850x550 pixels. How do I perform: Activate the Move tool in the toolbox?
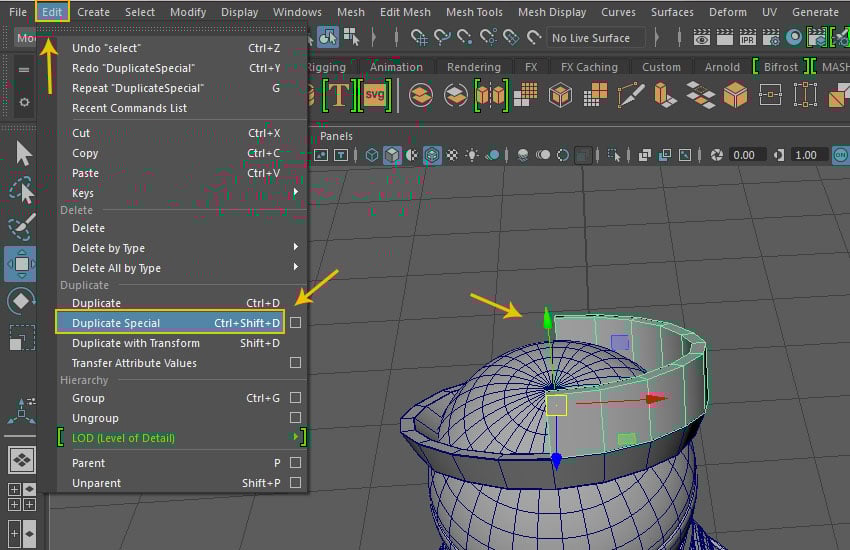(x=21, y=264)
